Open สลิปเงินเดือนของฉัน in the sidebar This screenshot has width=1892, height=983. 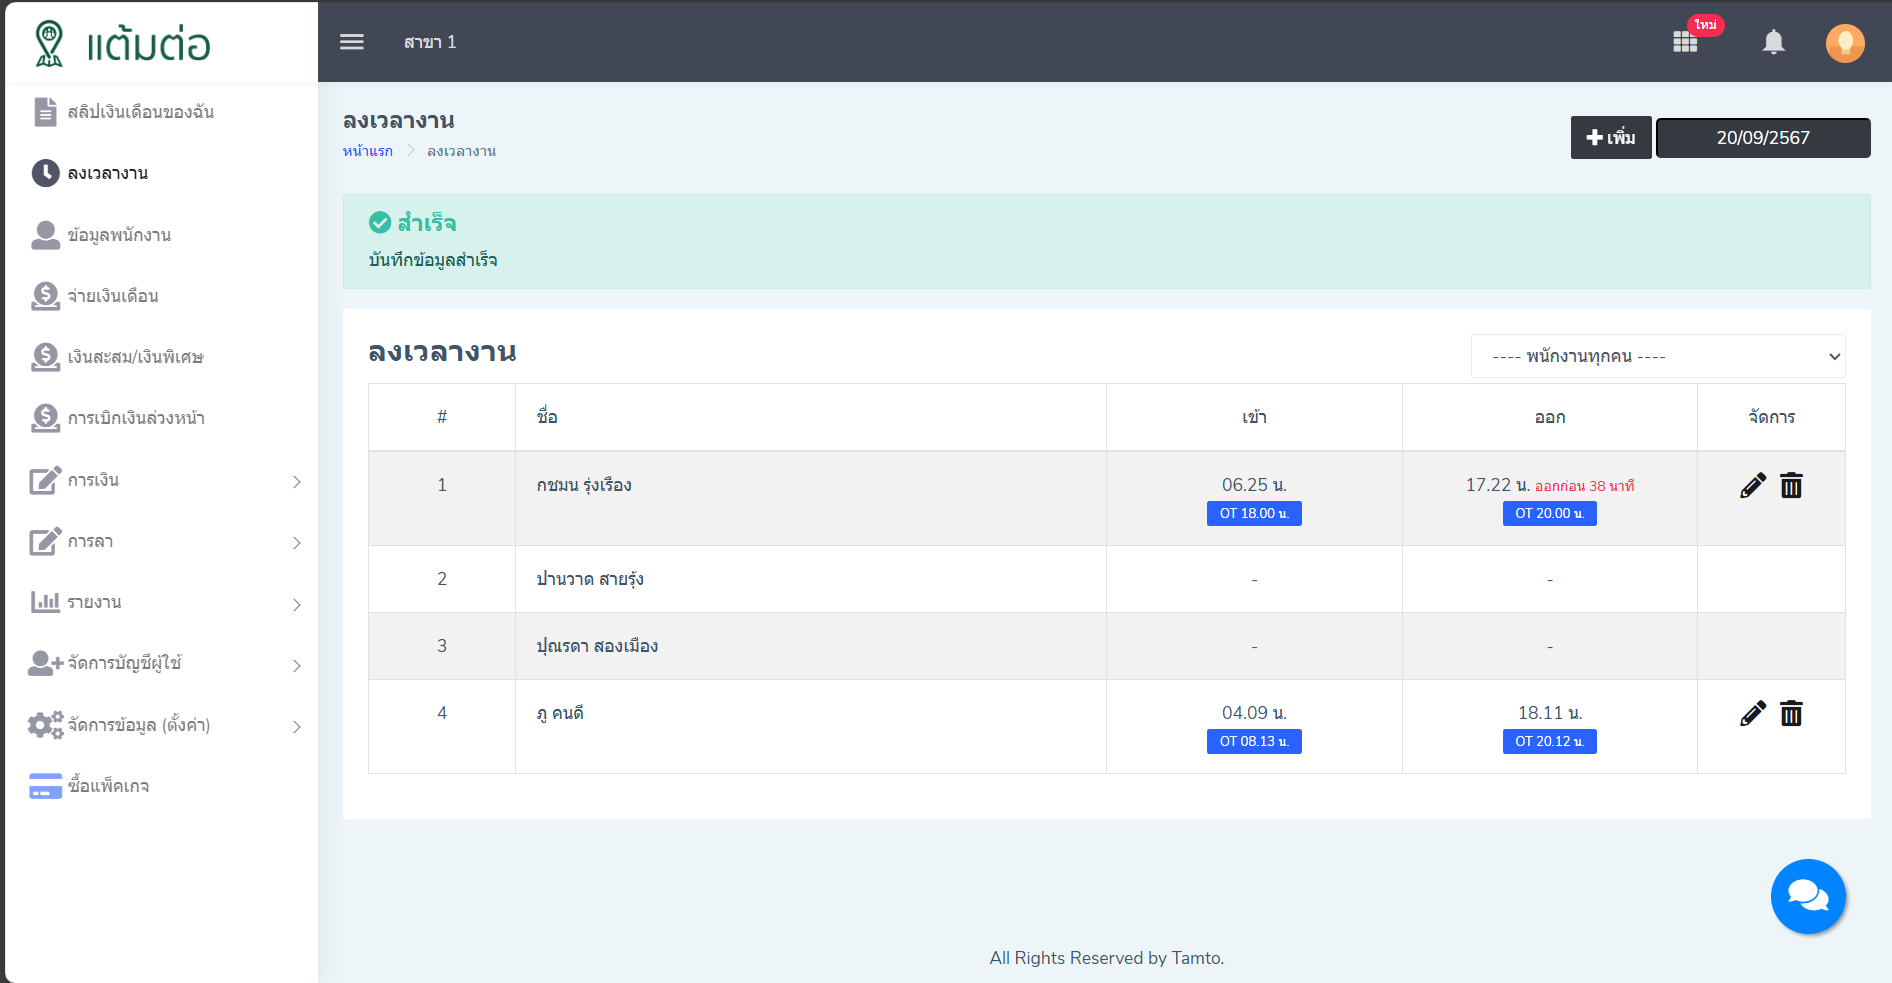click(x=140, y=112)
